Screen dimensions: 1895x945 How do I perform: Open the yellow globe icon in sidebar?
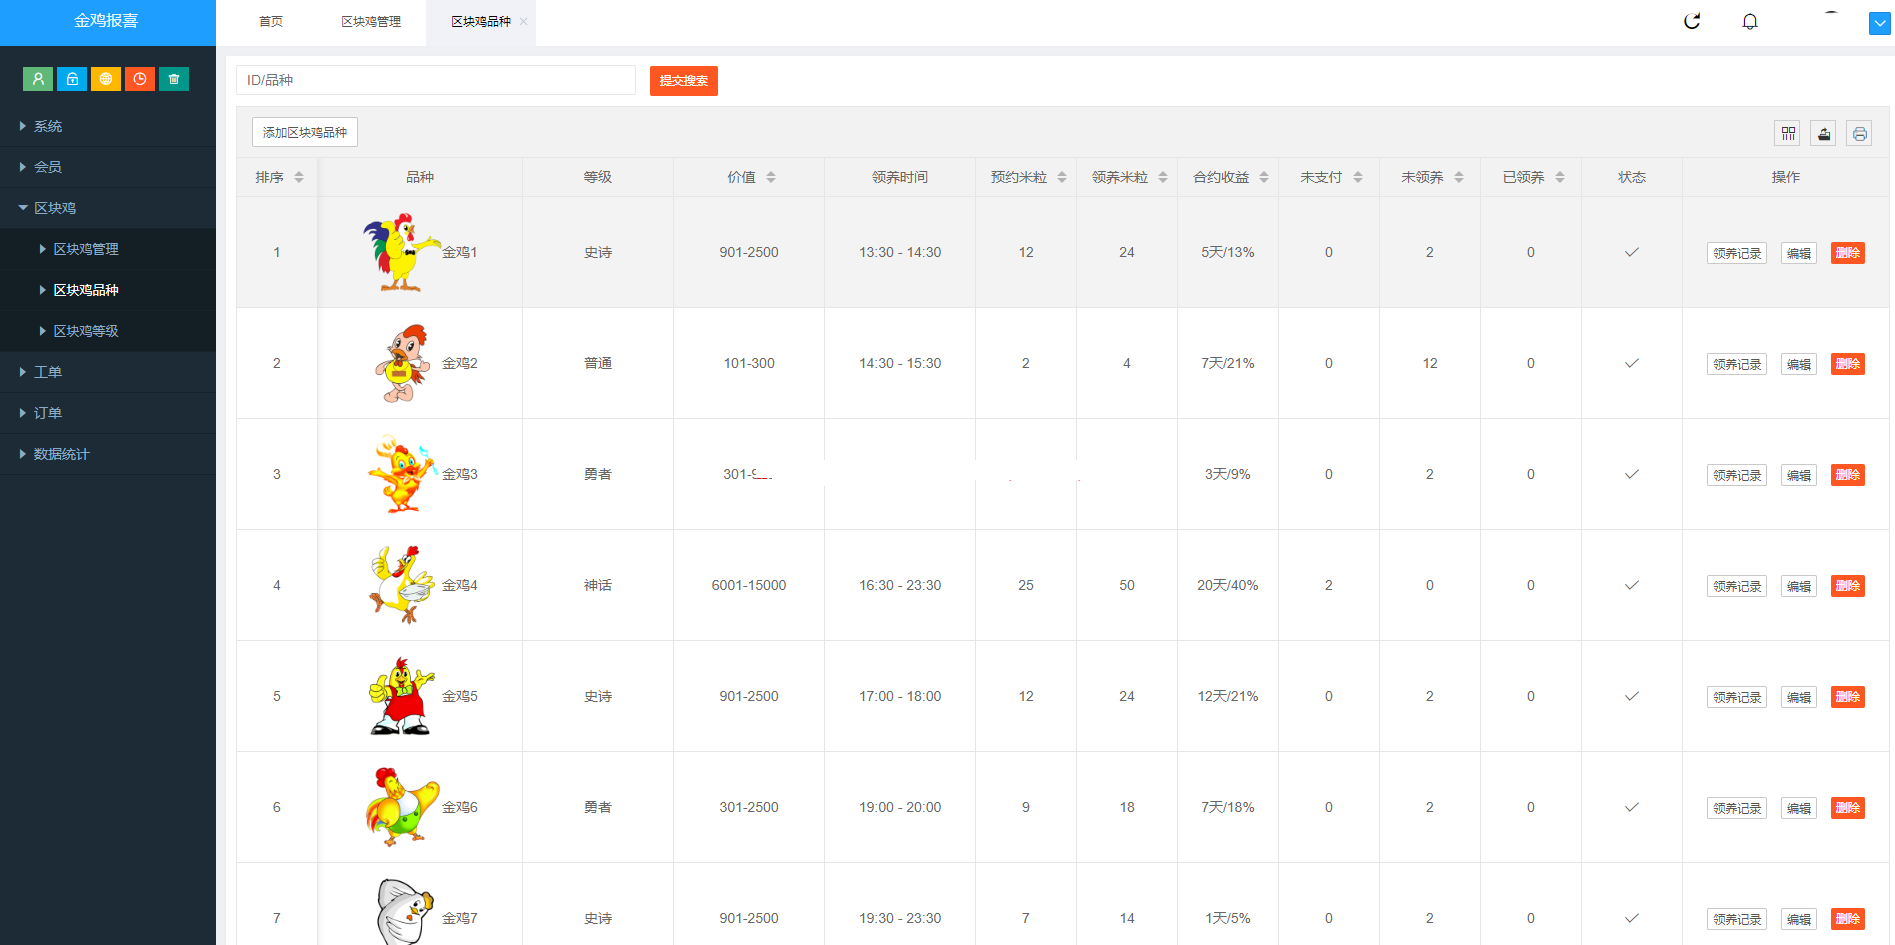point(106,78)
